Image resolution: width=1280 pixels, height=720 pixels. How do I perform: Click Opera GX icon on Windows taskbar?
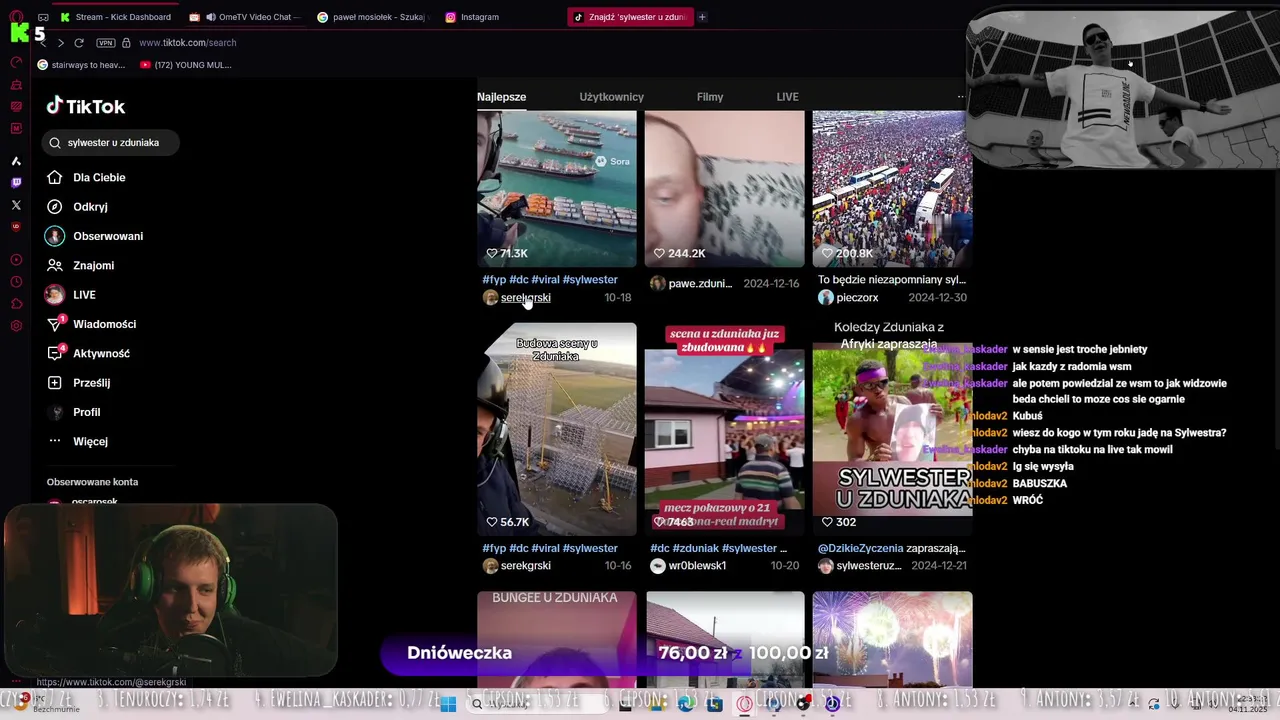744,704
